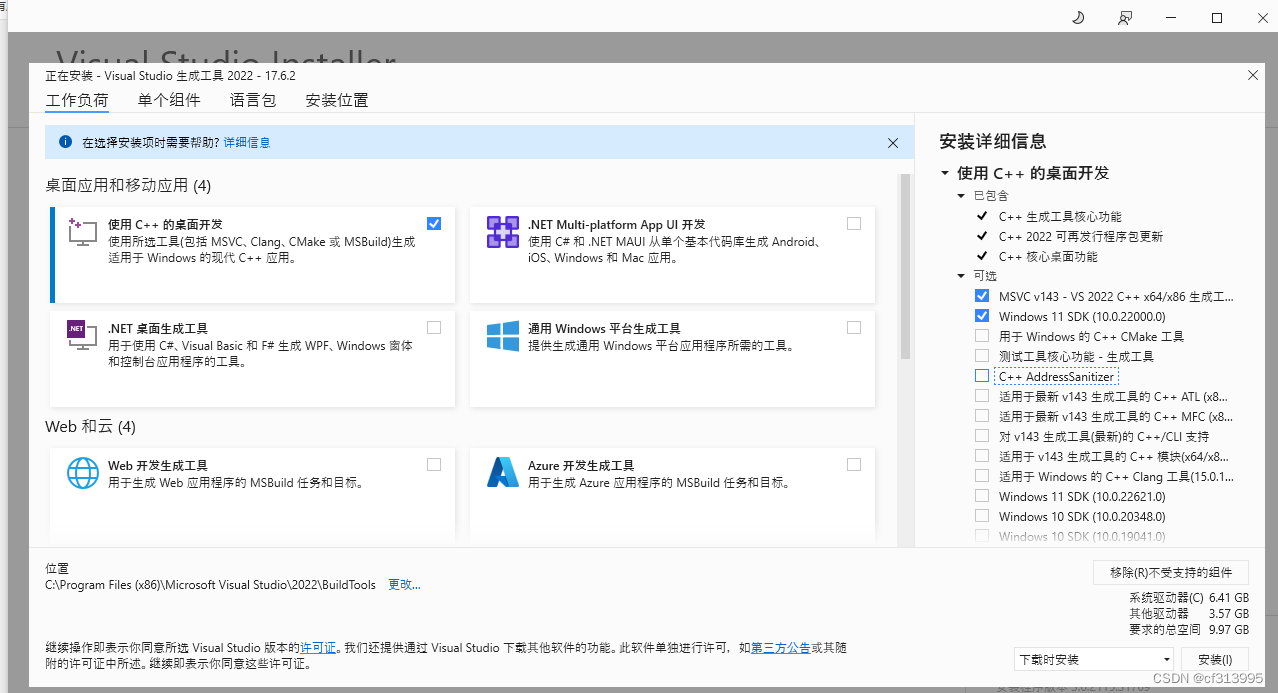The width and height of the screenshot is (1278, 693).
Task: Collapse the 可选 optional components group
Action: pyautogui.click(x=961, y=276)
